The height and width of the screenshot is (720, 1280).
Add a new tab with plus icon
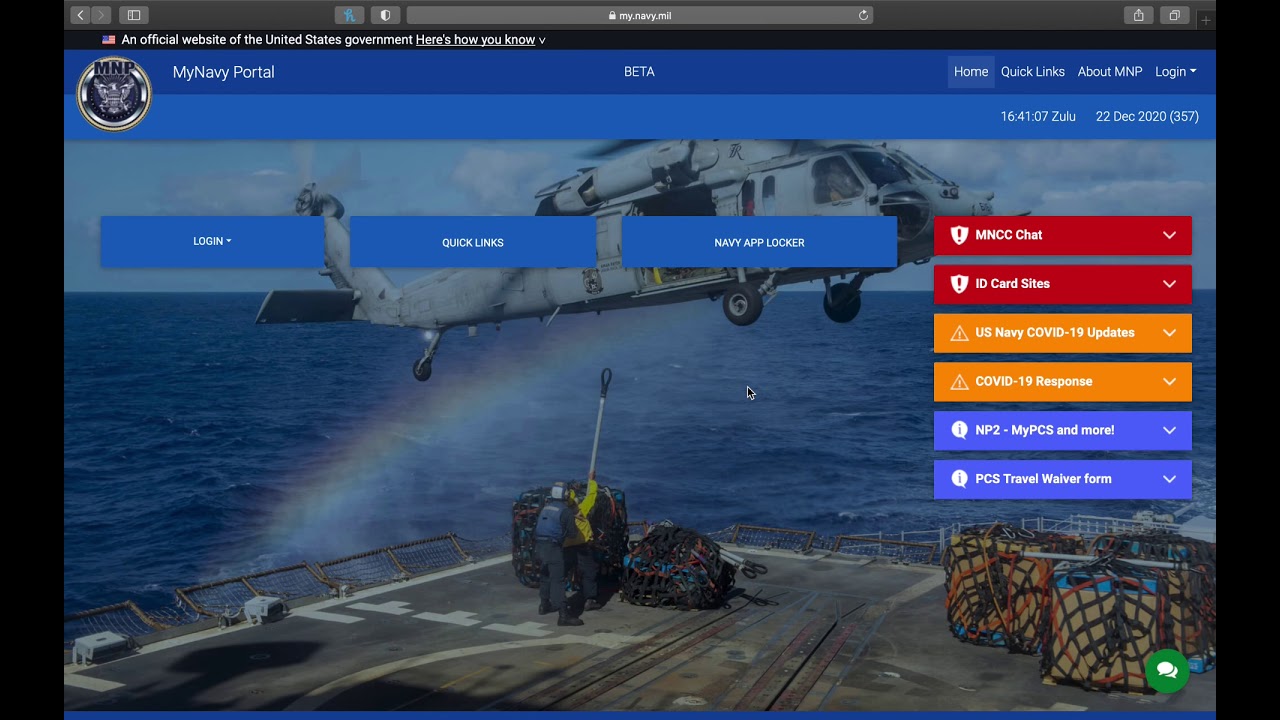click(x=1206, y=20)
